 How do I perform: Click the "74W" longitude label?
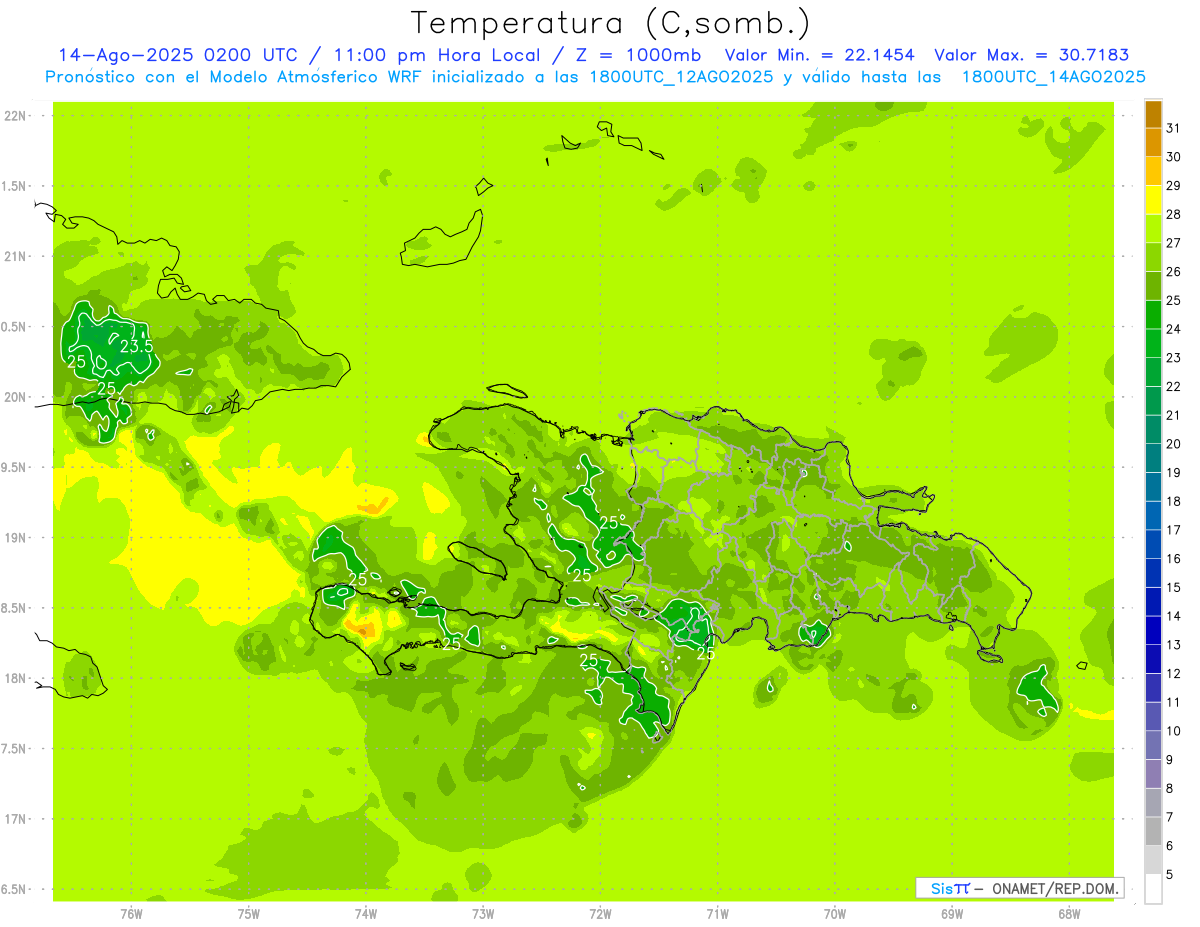(366, 913)
